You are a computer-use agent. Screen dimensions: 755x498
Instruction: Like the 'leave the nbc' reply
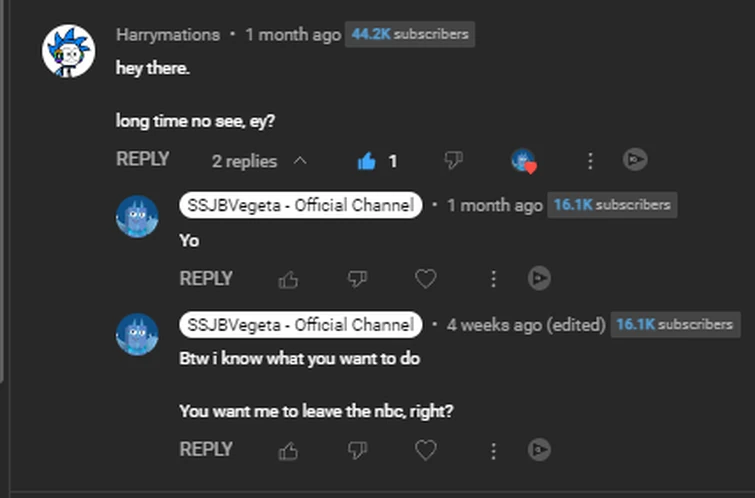(289, 451)
